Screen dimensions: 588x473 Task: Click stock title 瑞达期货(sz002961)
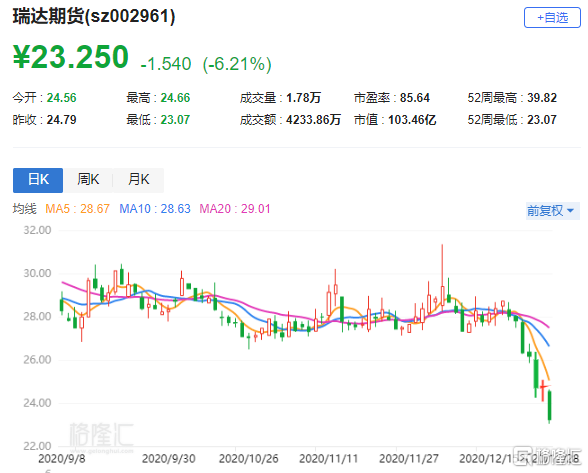(94, 17)
